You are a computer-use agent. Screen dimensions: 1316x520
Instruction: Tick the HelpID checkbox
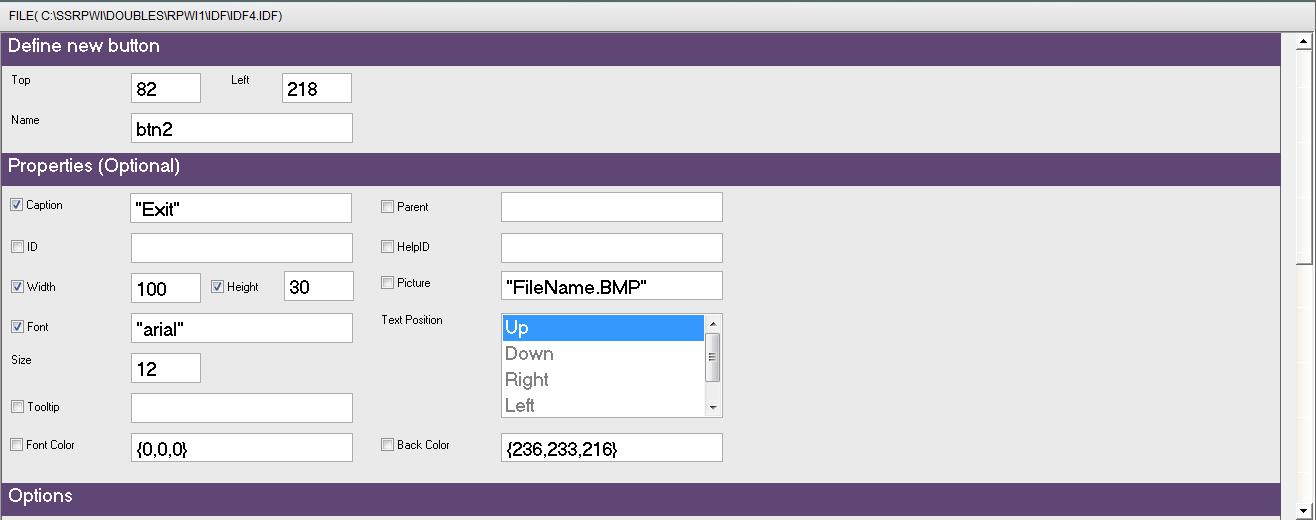tap(388, 247)
